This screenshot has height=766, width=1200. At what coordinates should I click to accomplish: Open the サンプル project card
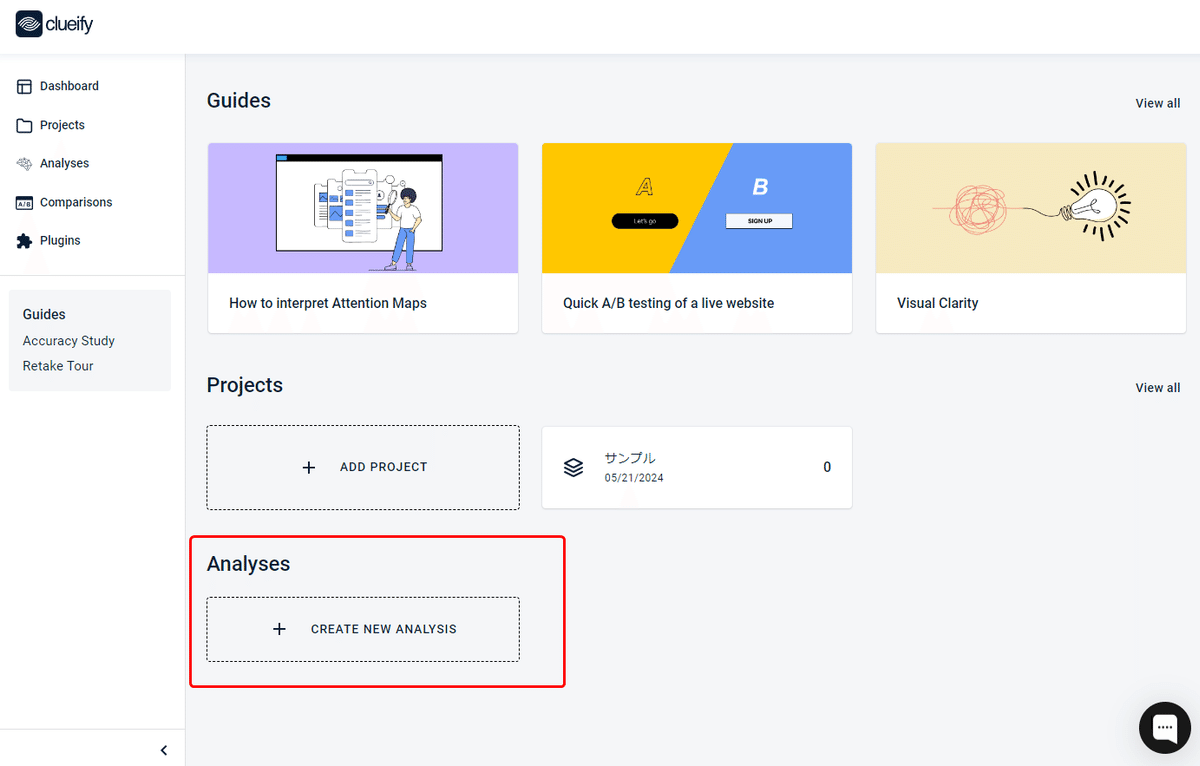point(697,467)
